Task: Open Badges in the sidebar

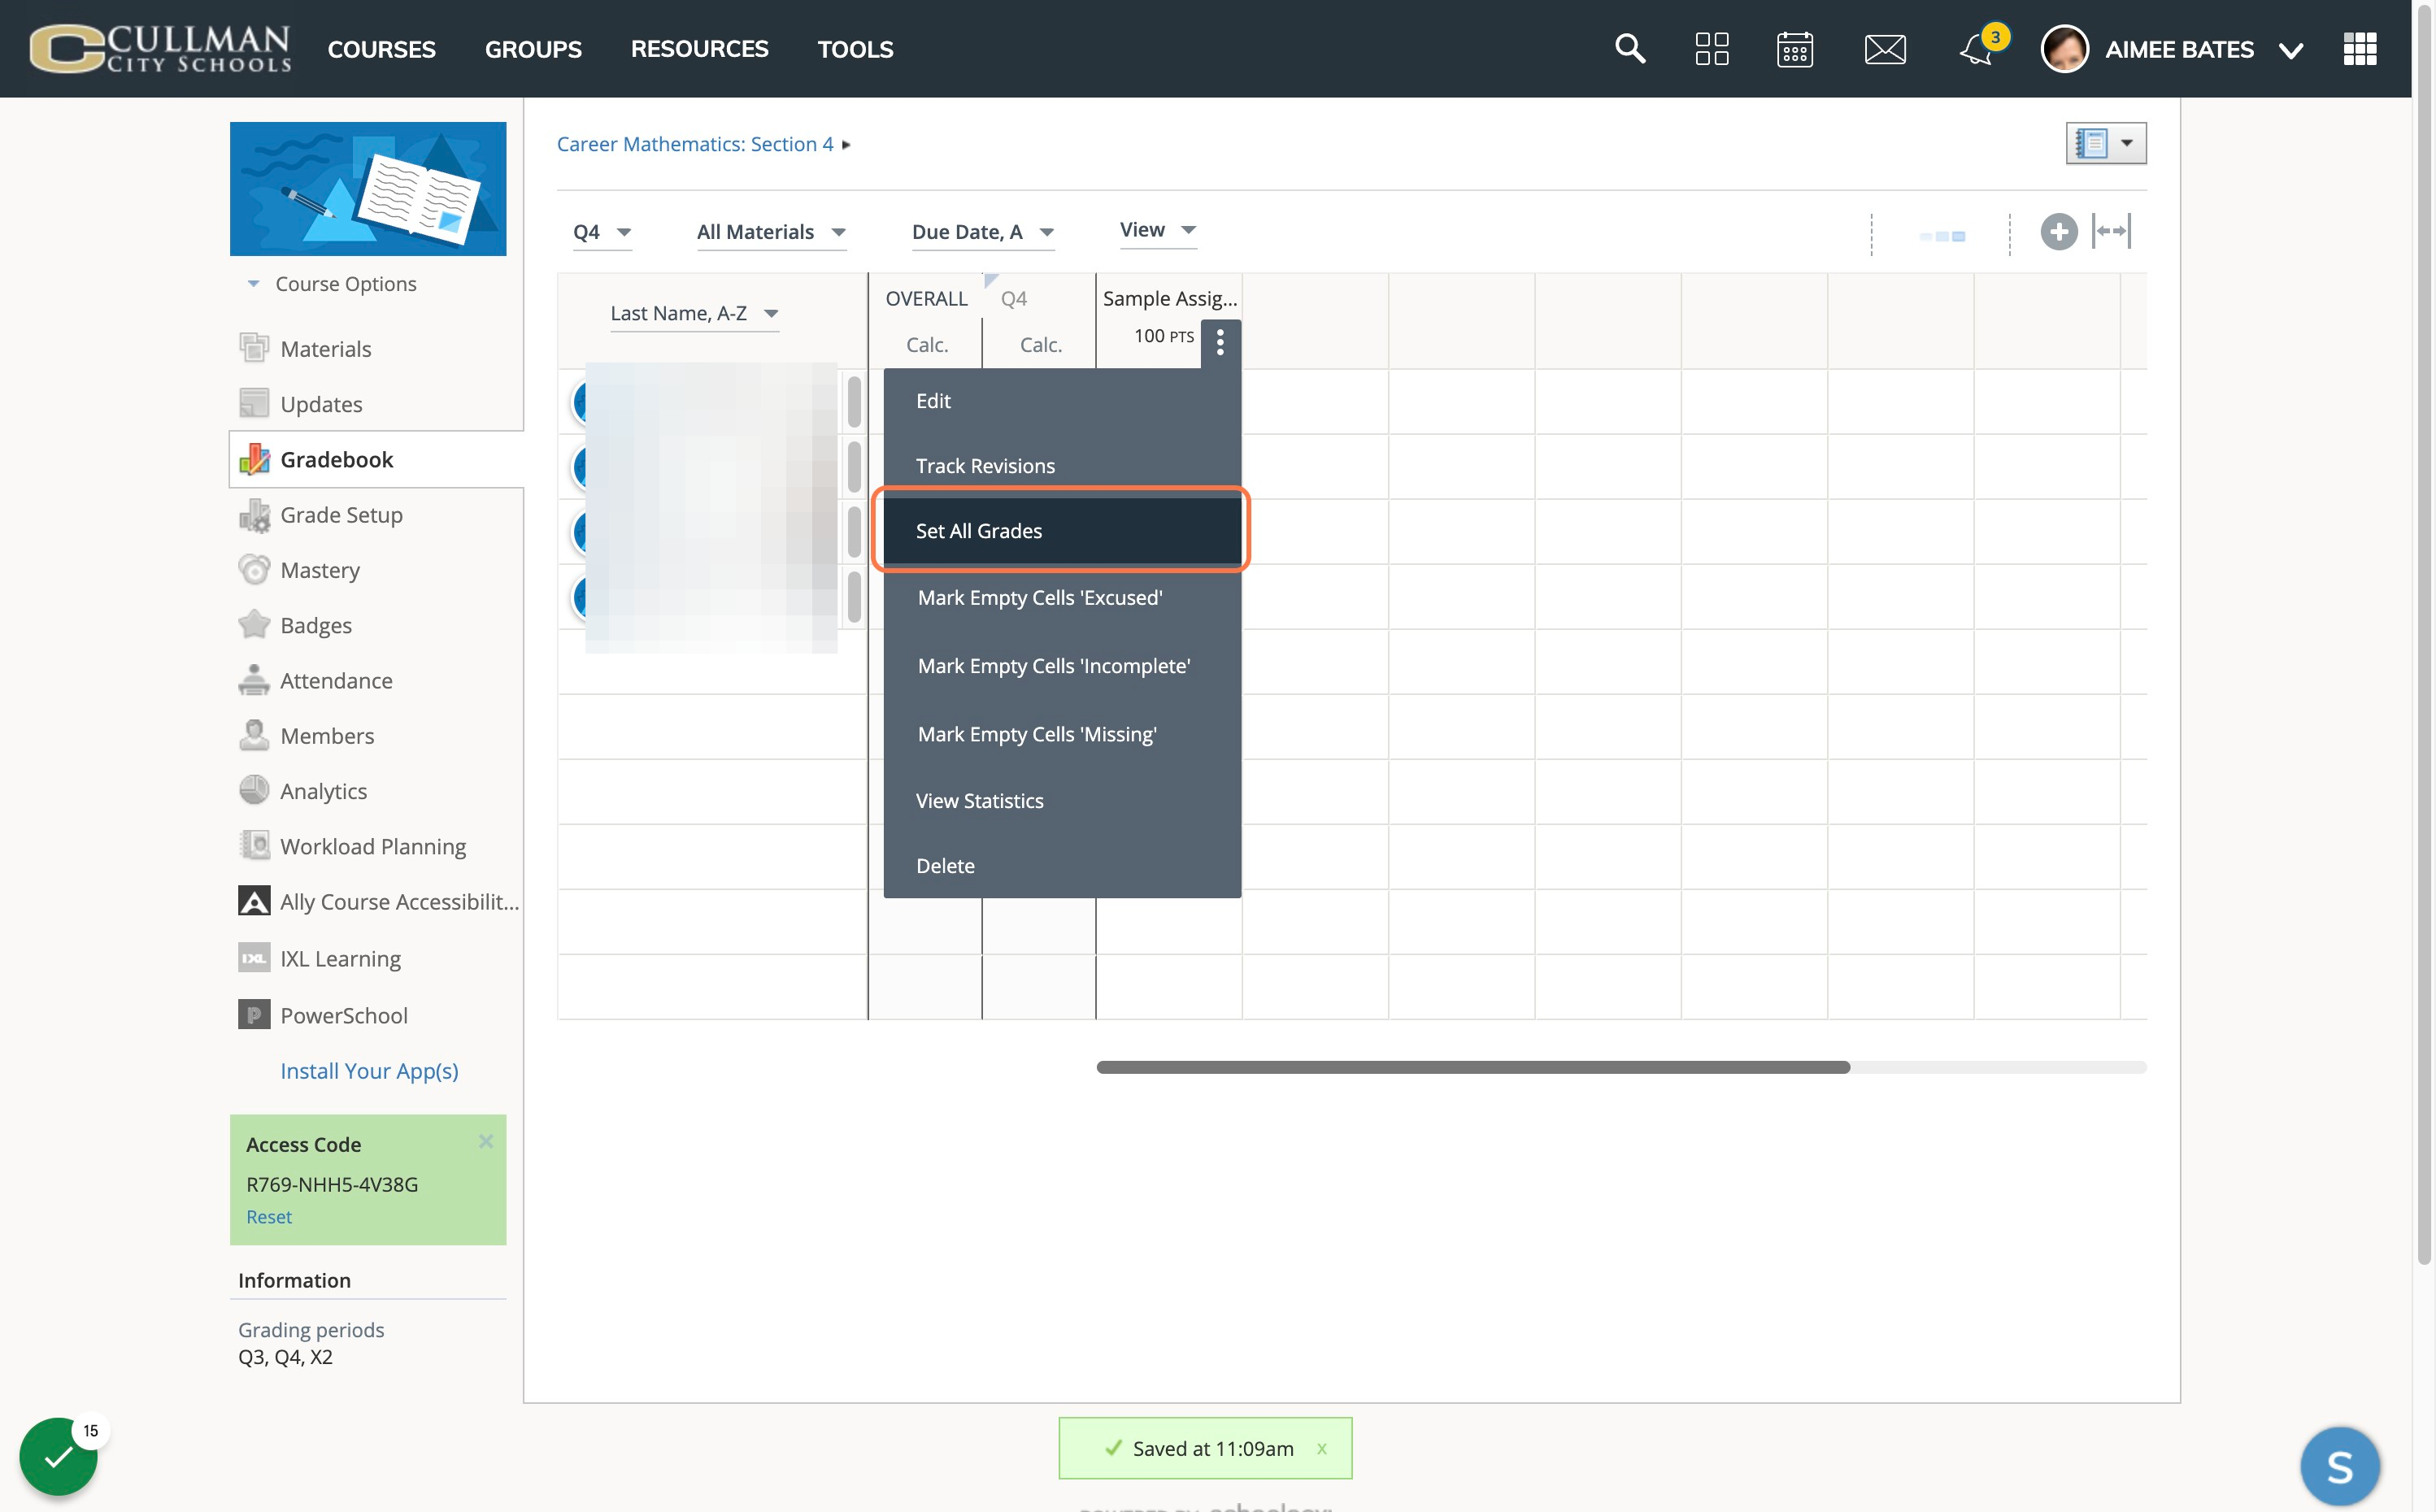Action: [x=316, y=625]
